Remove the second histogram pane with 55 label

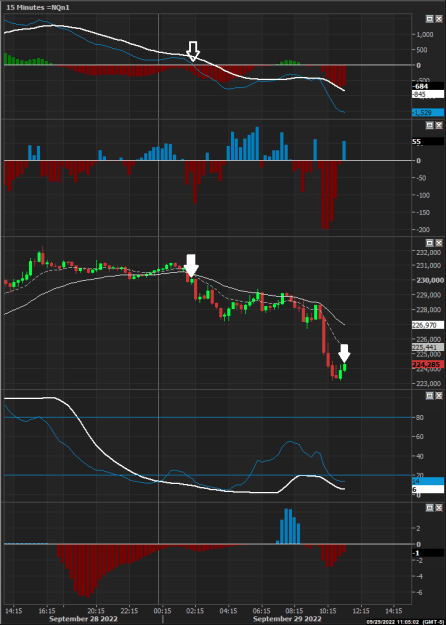tap(438, 125)
